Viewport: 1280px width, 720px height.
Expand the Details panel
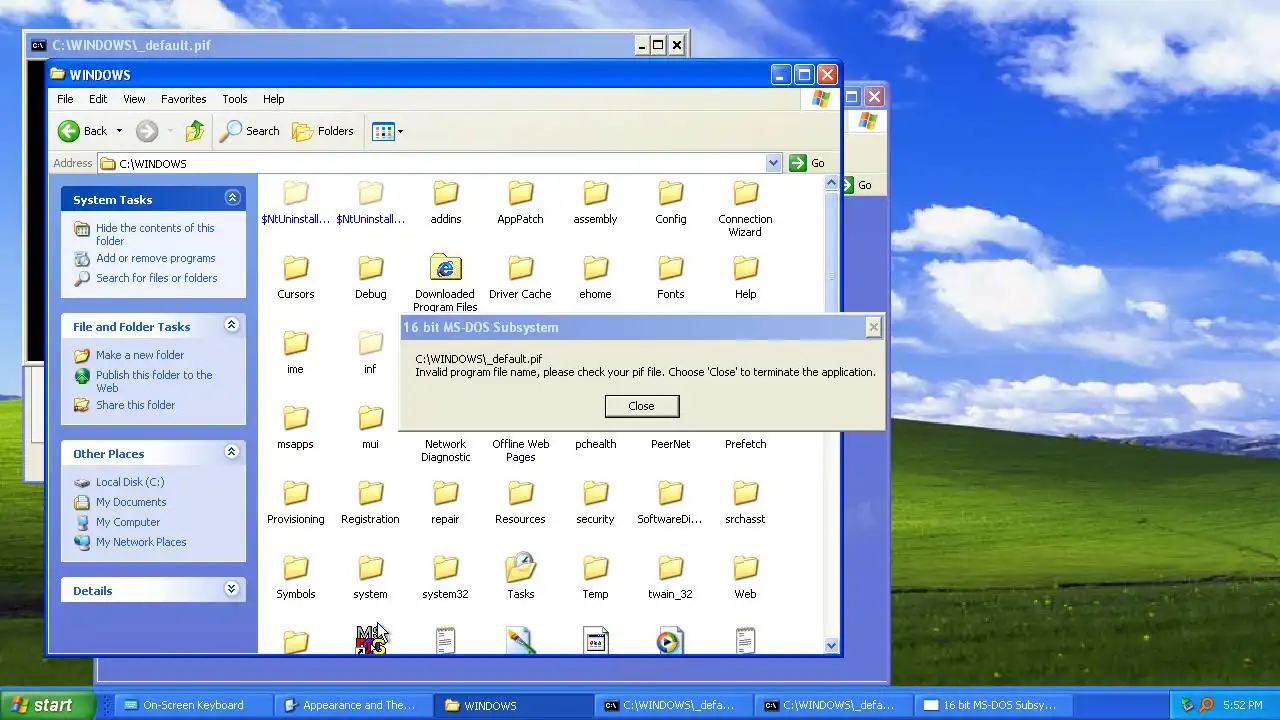[x=232, y=589]
